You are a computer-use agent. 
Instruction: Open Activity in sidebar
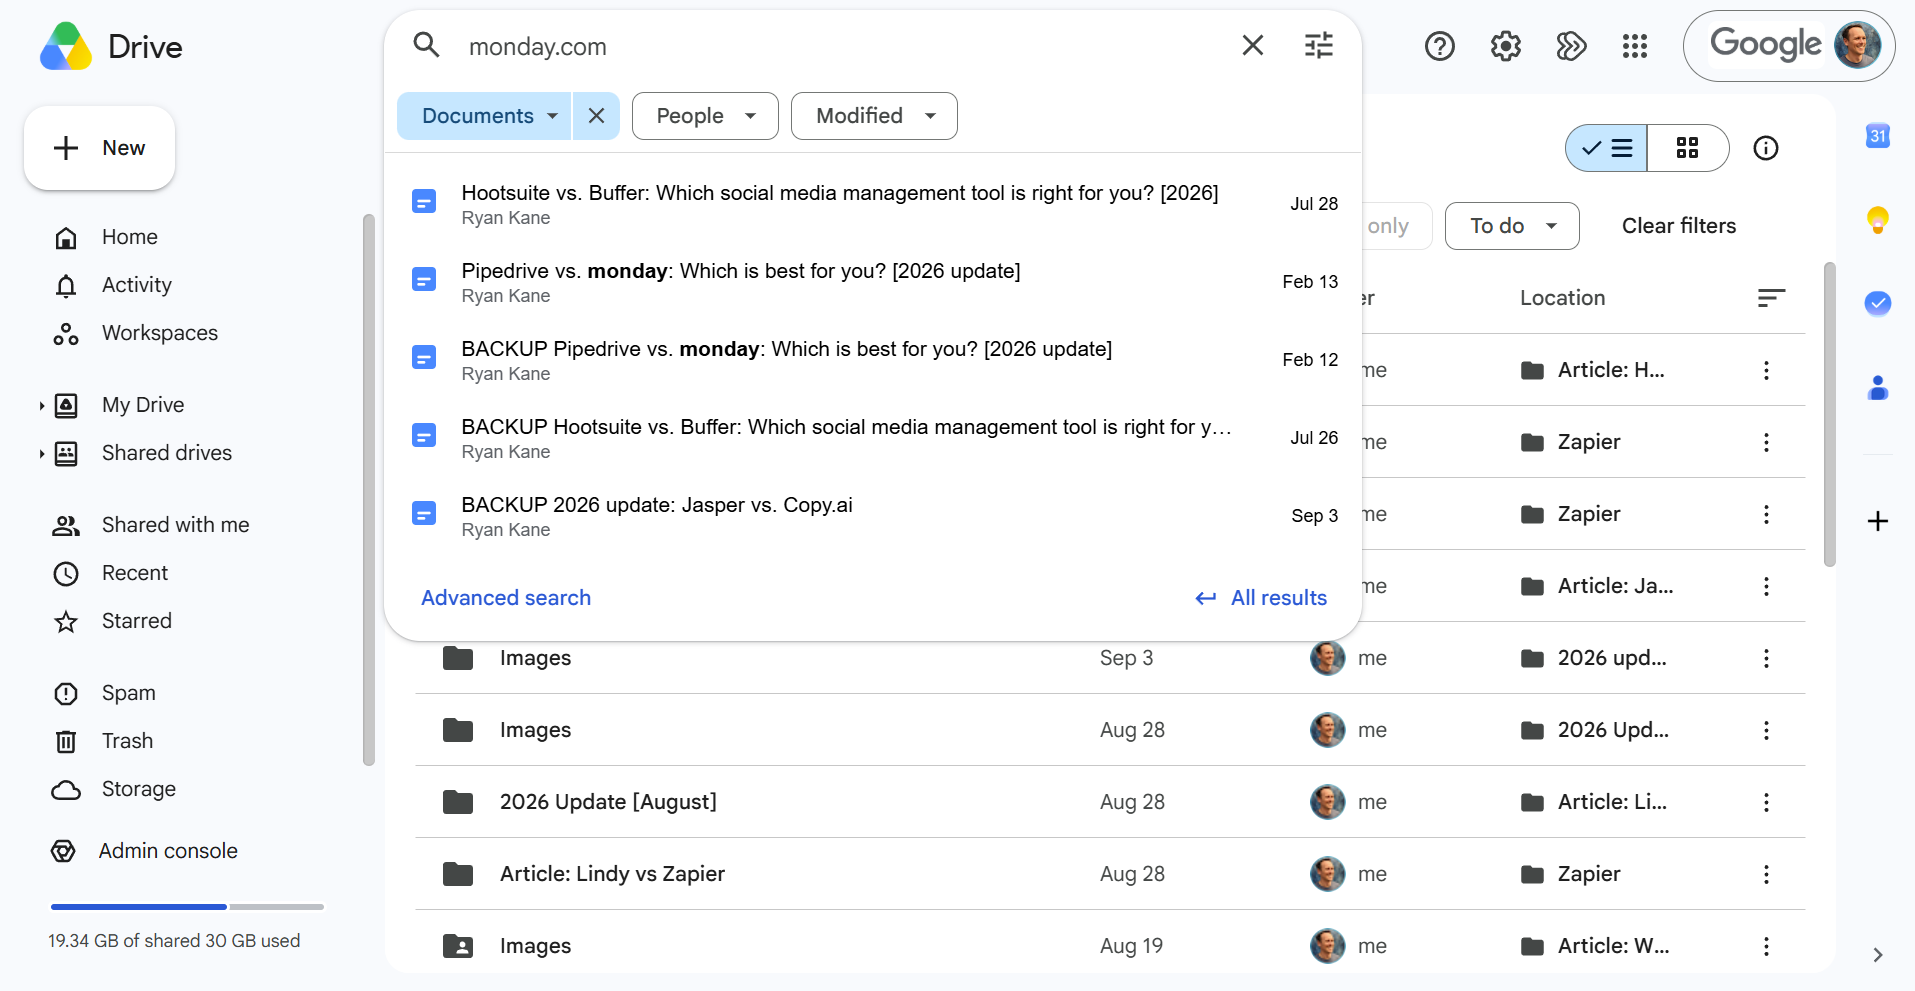(x=137, y=285)
